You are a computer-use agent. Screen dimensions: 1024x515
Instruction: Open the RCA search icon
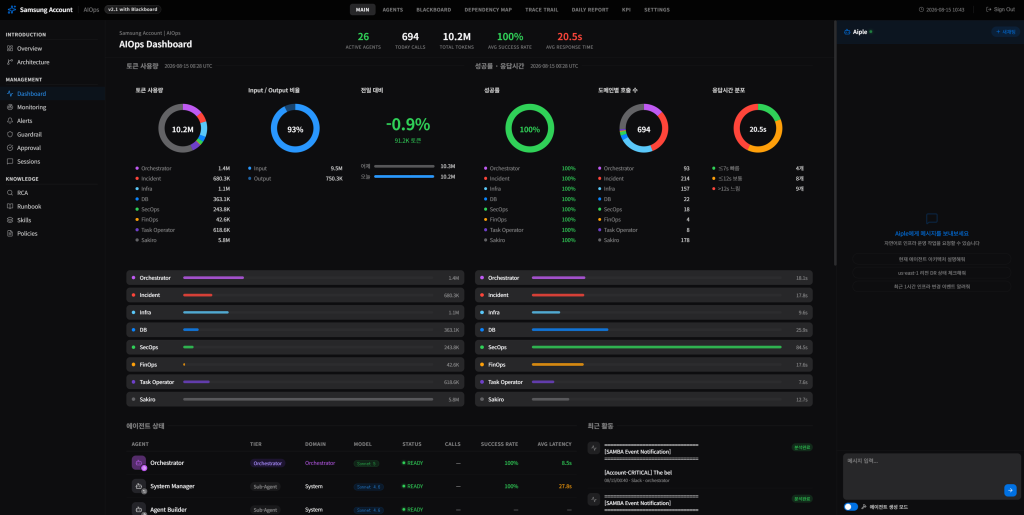pos(10,193)
